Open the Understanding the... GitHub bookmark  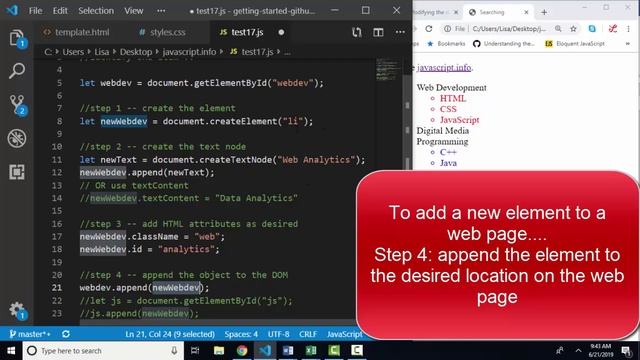pos(504,44)
